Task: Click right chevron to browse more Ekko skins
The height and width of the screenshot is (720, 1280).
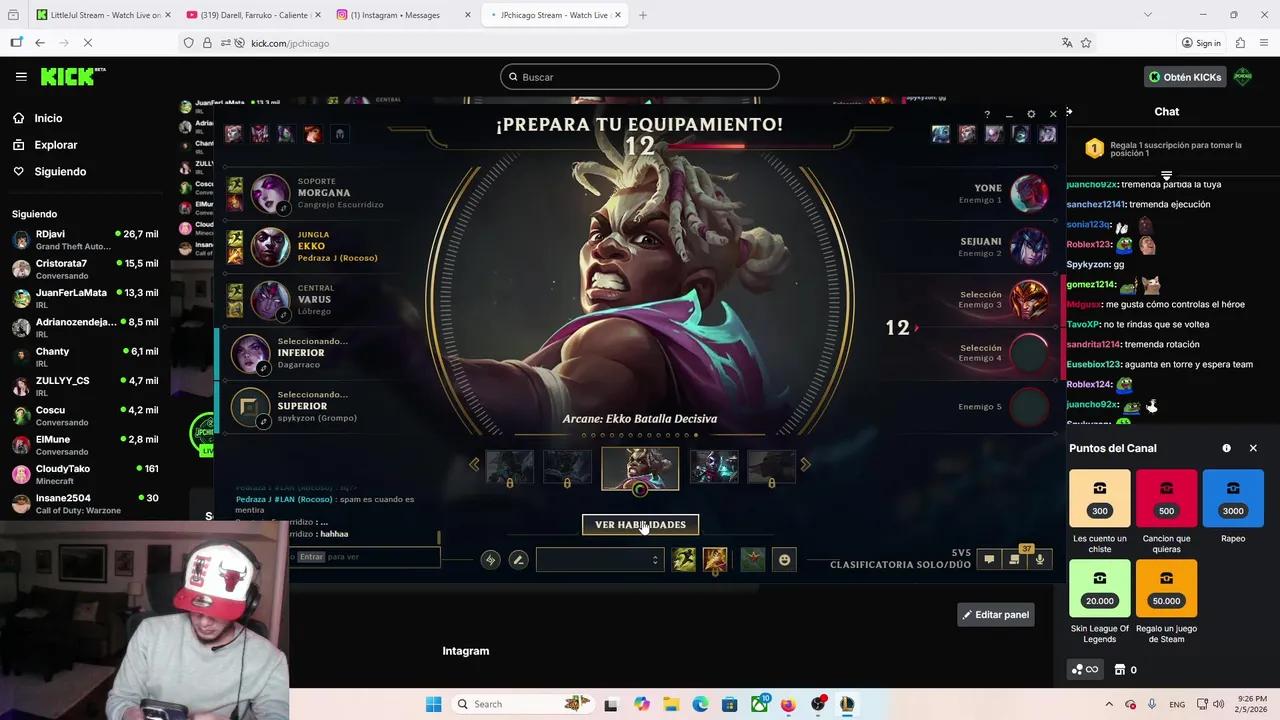Action: pos(805,464)
